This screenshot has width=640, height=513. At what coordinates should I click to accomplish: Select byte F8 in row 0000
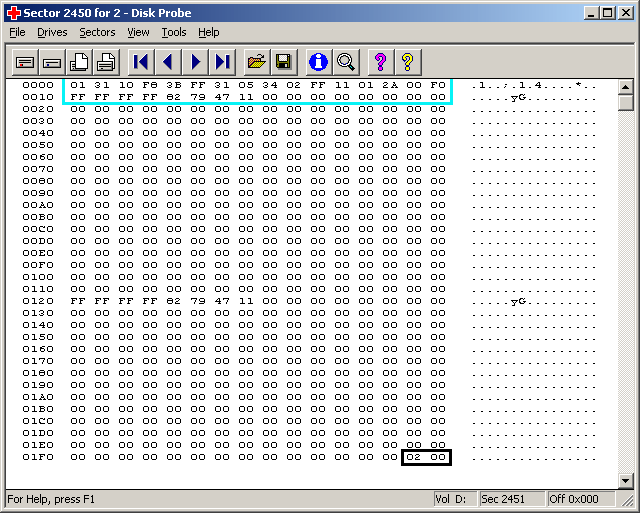(150, 85)
